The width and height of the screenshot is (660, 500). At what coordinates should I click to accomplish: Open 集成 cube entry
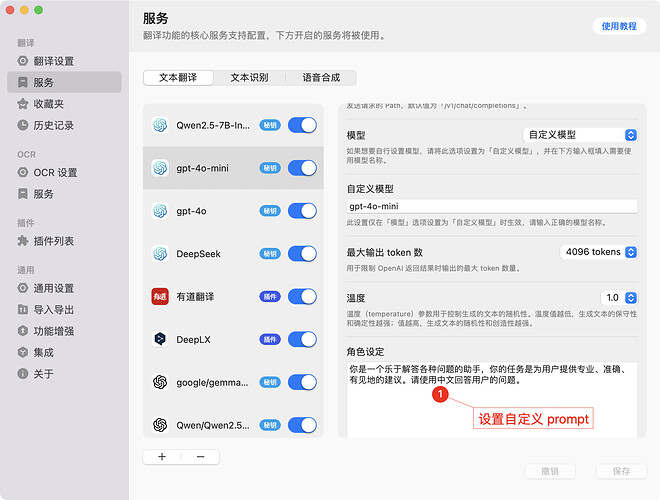coord(36,353)
